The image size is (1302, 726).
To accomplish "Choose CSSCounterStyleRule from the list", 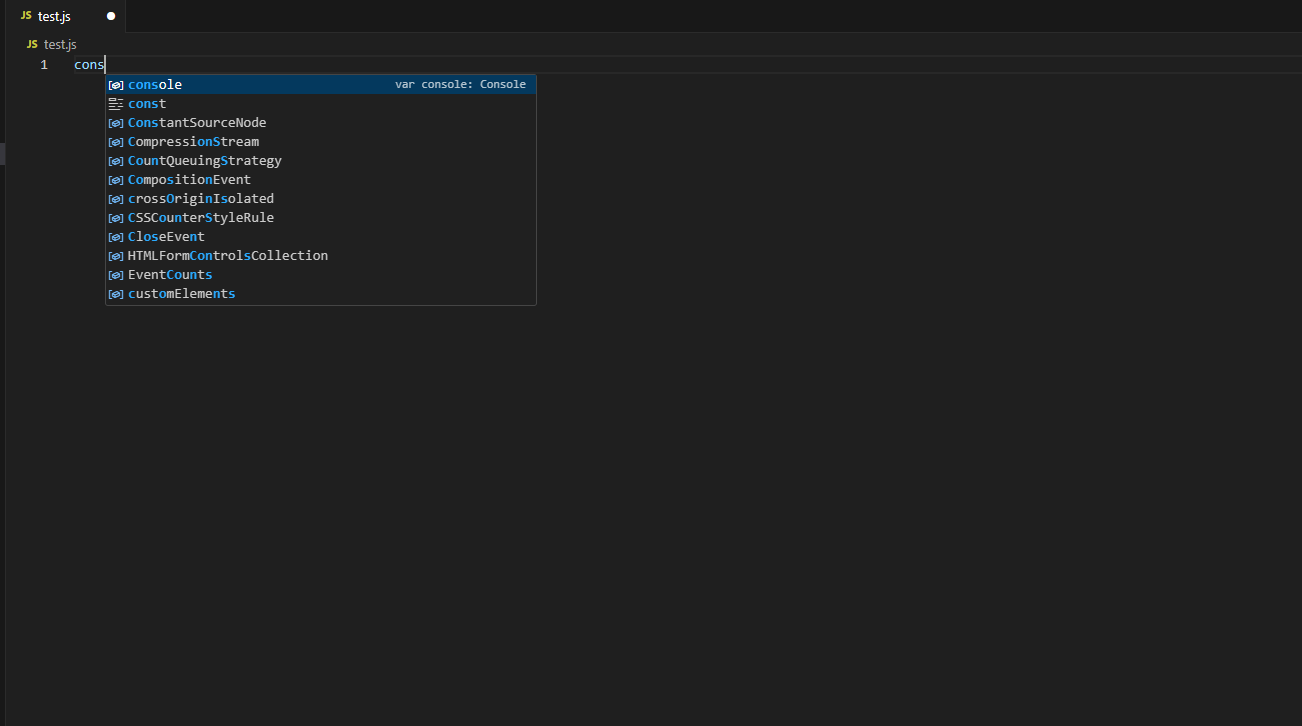I will (x=201, y=217).
